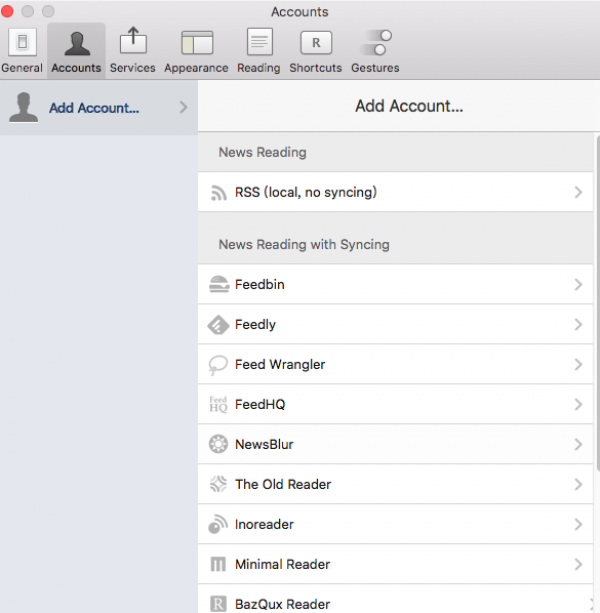Choose the BazQux Reader account label

[x=283, y=604]
